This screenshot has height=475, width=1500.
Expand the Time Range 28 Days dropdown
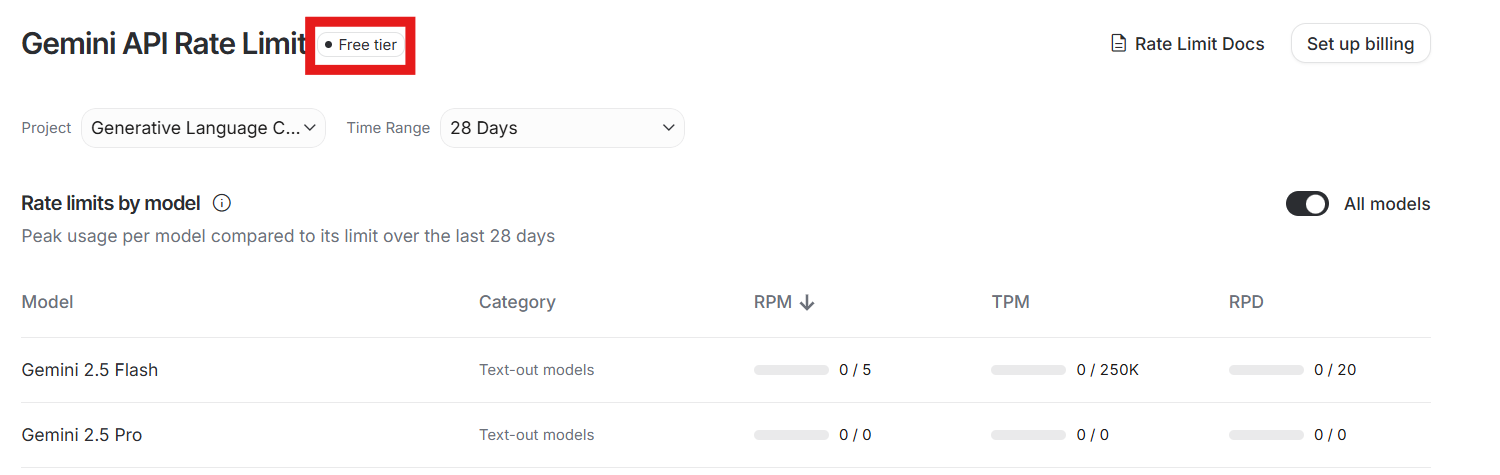562,128
